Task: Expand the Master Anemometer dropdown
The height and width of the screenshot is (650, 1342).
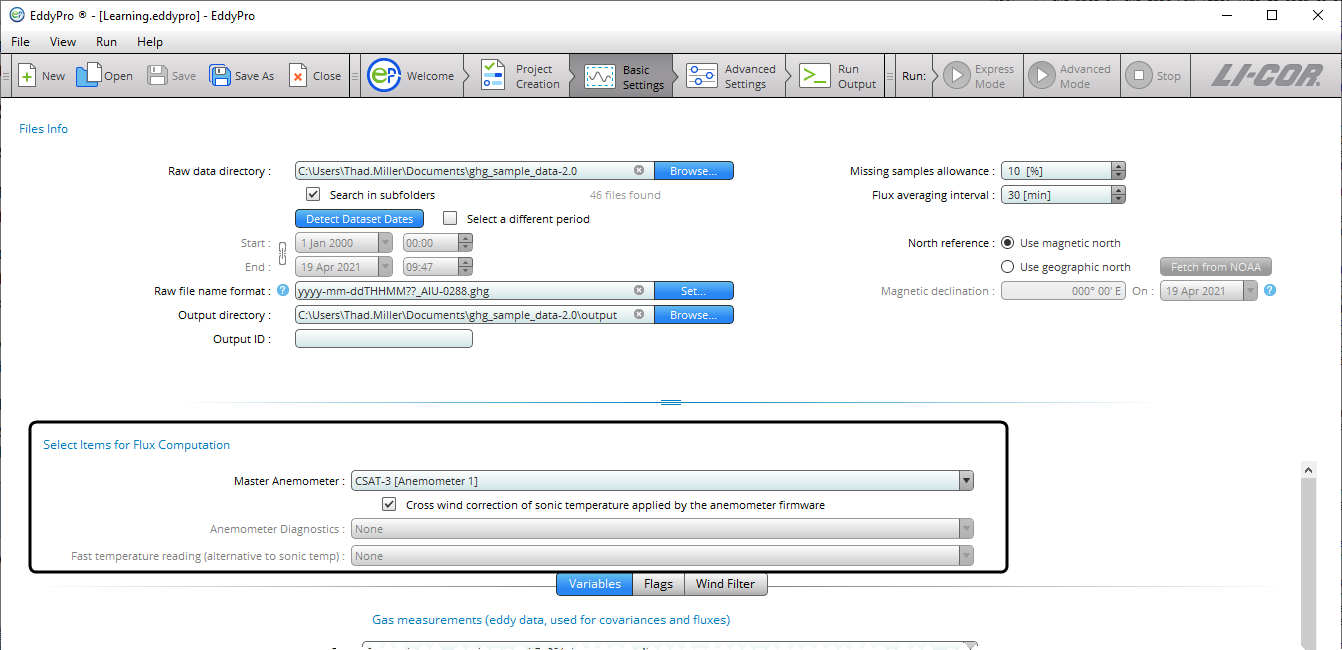Action: (966, 481)
